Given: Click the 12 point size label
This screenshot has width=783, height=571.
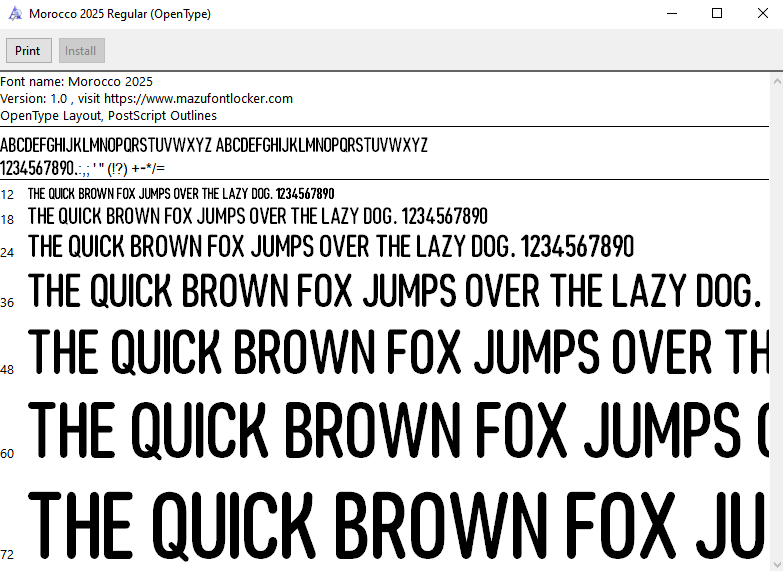Looking at the screenshot, I should (x=7, y=194).
